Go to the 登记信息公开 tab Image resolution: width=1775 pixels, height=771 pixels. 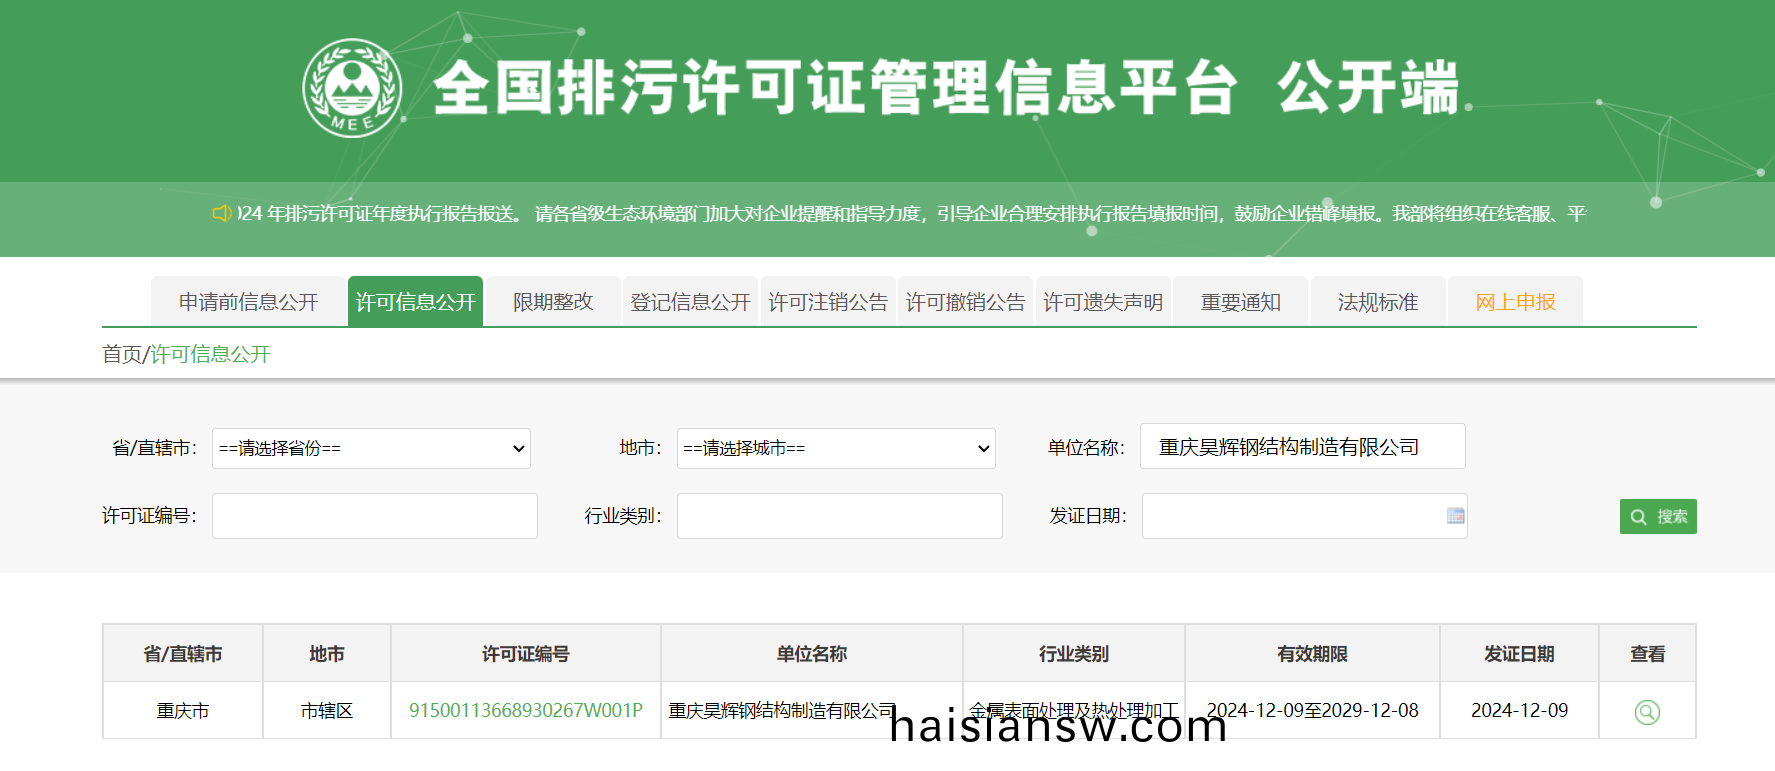point(690,302)
